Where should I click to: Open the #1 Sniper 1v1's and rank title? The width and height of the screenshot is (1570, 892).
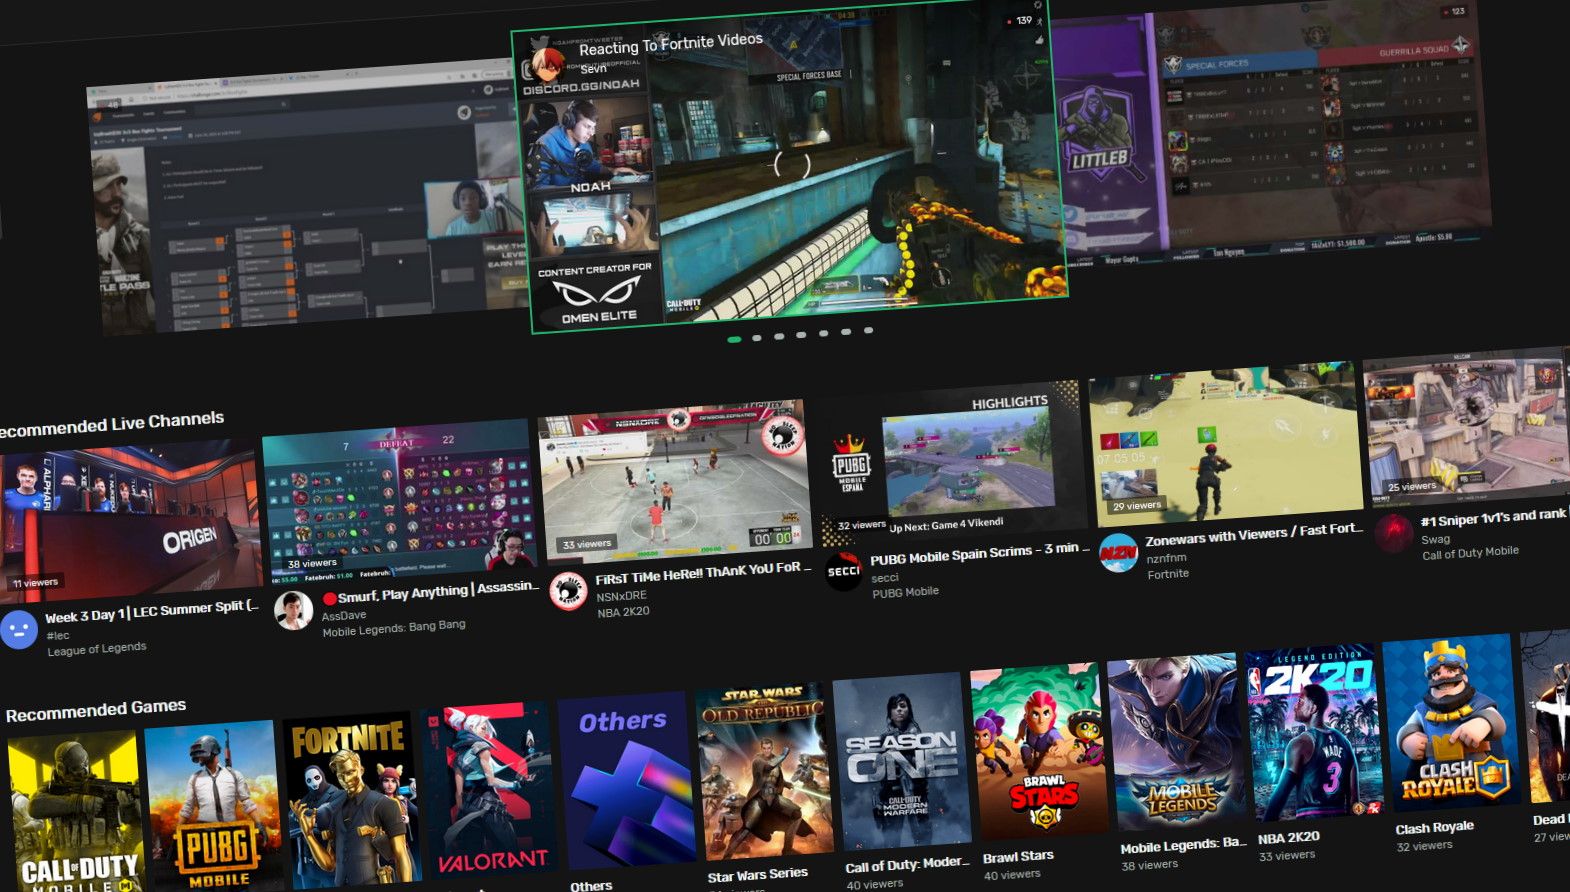(x=1494, y=517)
